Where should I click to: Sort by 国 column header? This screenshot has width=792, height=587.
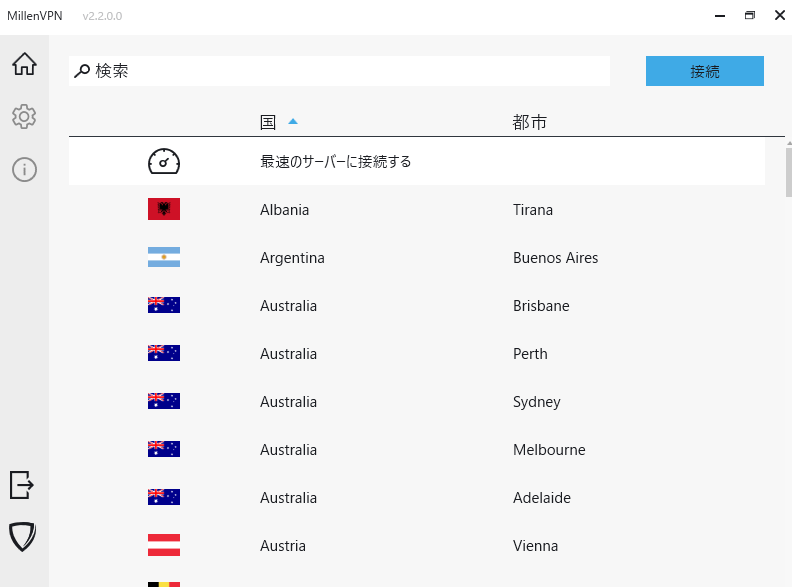click(268, 122)
